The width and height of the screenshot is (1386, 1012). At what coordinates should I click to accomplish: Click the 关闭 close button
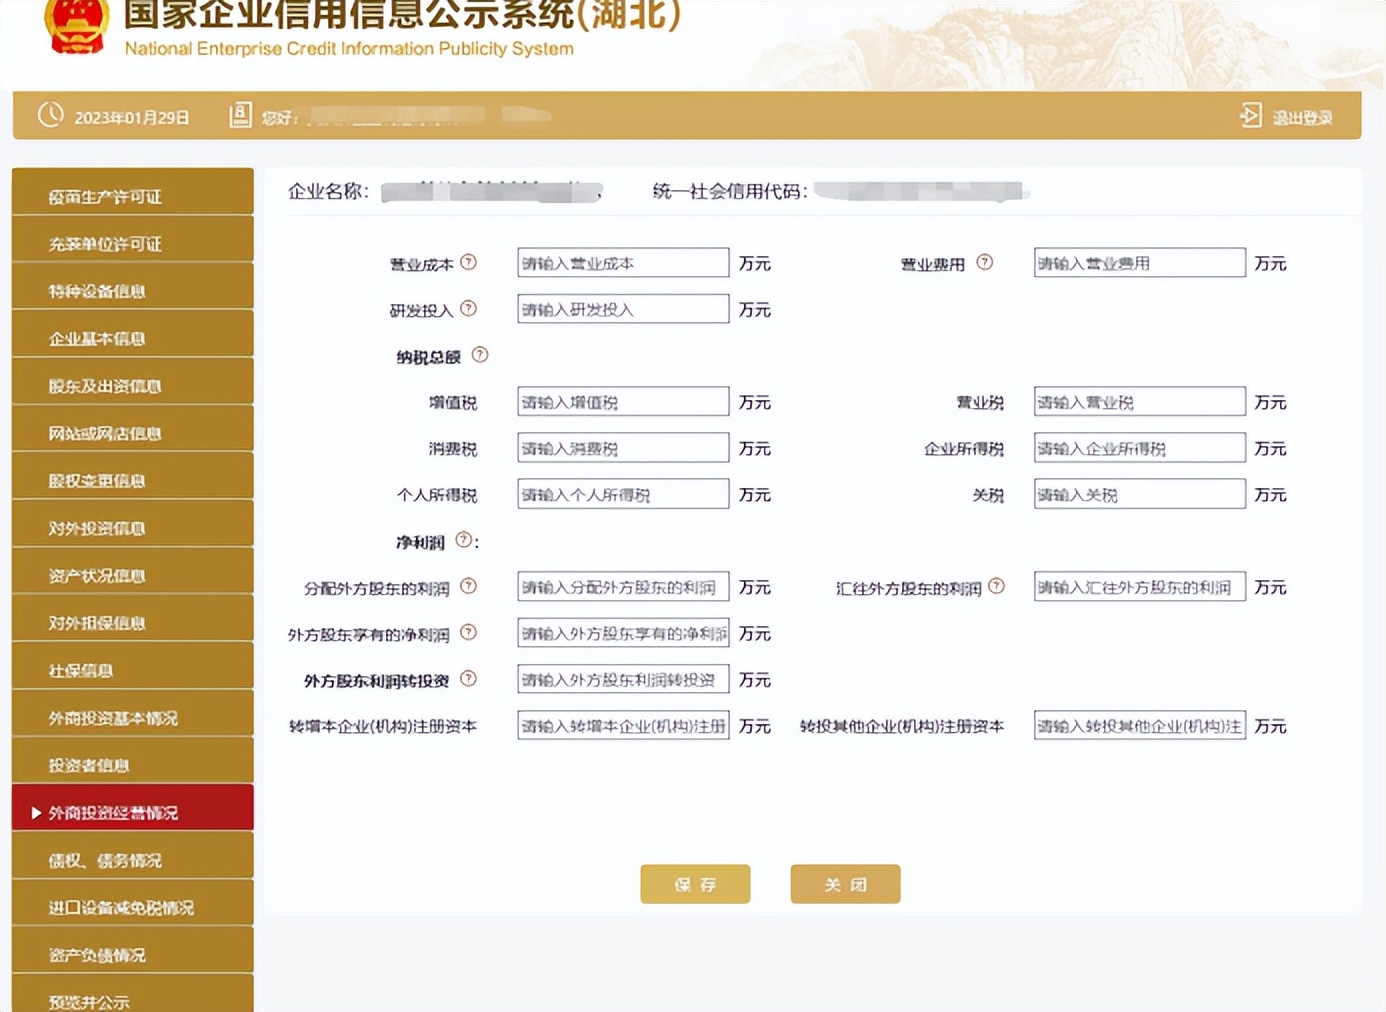coord(844,883)
